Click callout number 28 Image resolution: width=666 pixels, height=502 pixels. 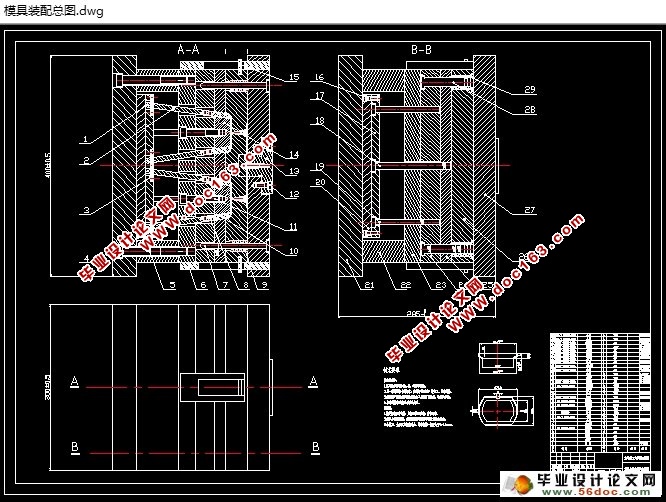pos(530,110)
